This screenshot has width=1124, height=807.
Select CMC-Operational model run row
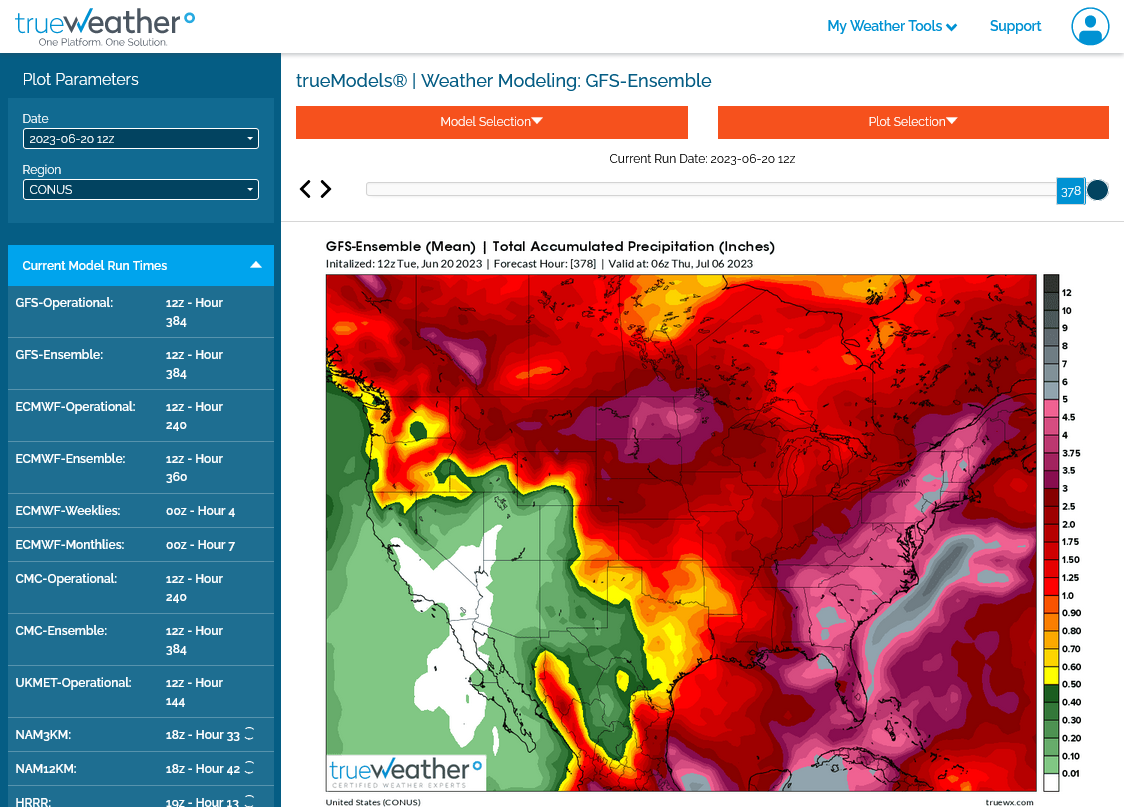coord(140,588)
